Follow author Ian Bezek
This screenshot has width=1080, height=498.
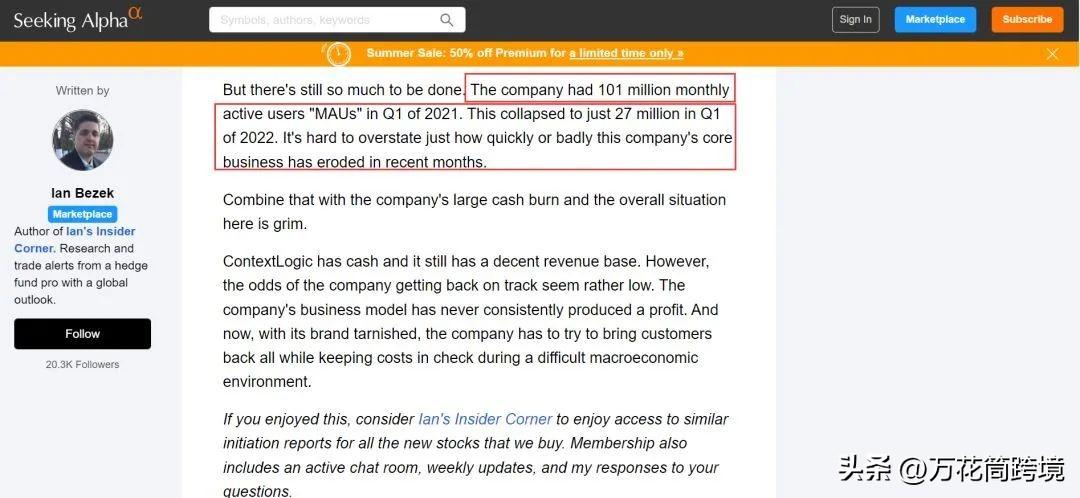pos(82,334)
